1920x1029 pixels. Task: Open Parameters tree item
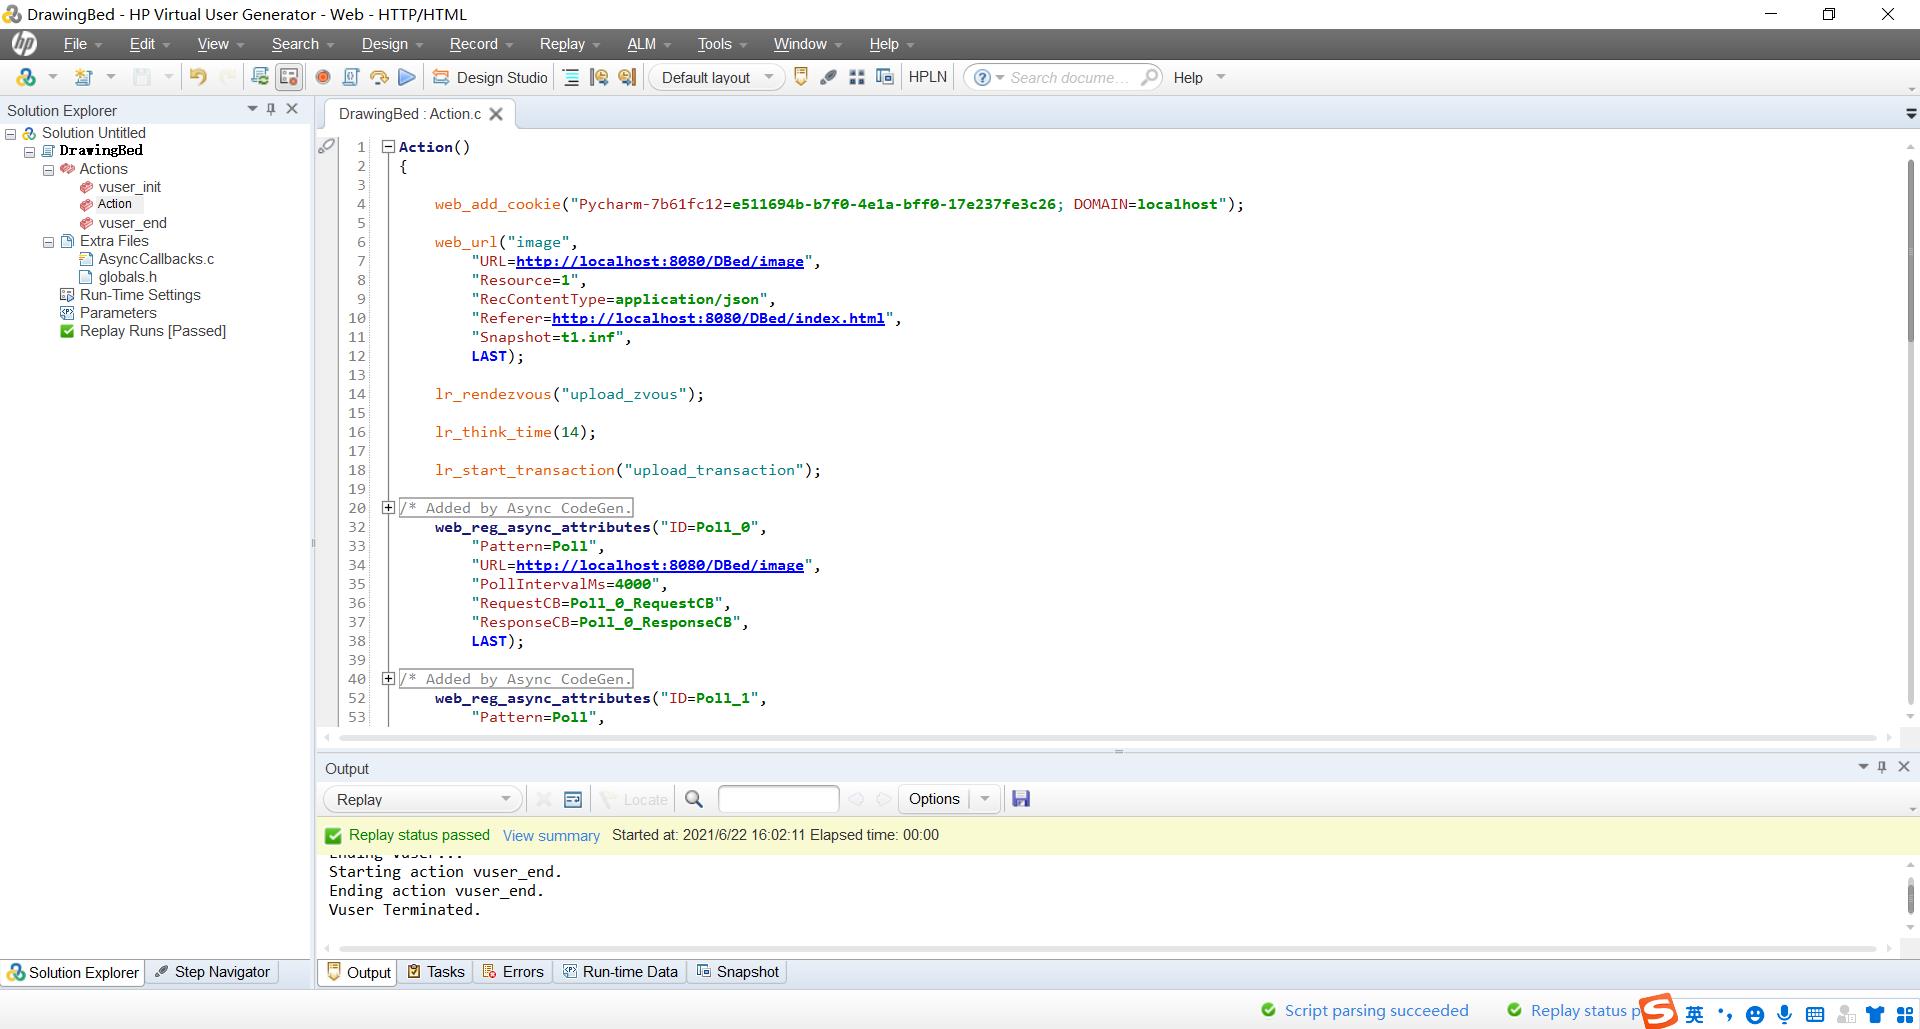point(118,313)
